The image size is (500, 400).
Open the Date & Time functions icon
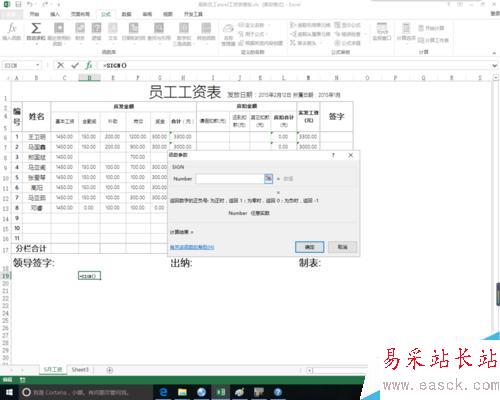[133, 28]
